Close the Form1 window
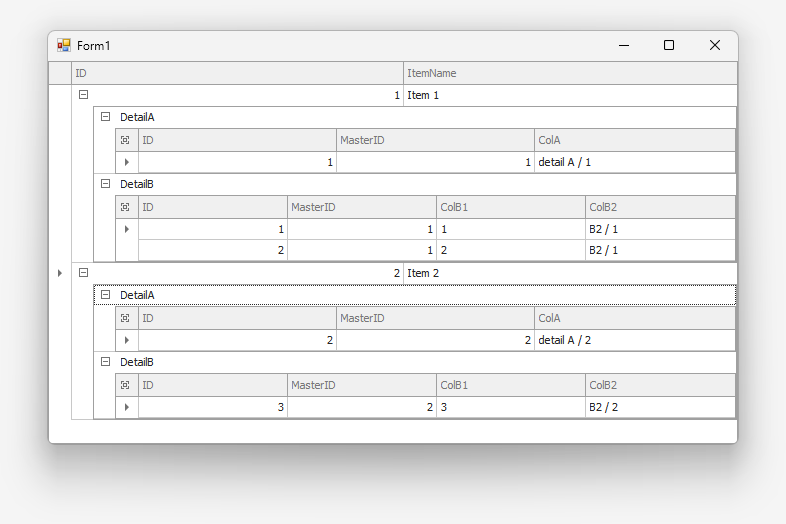 point(715,45)
